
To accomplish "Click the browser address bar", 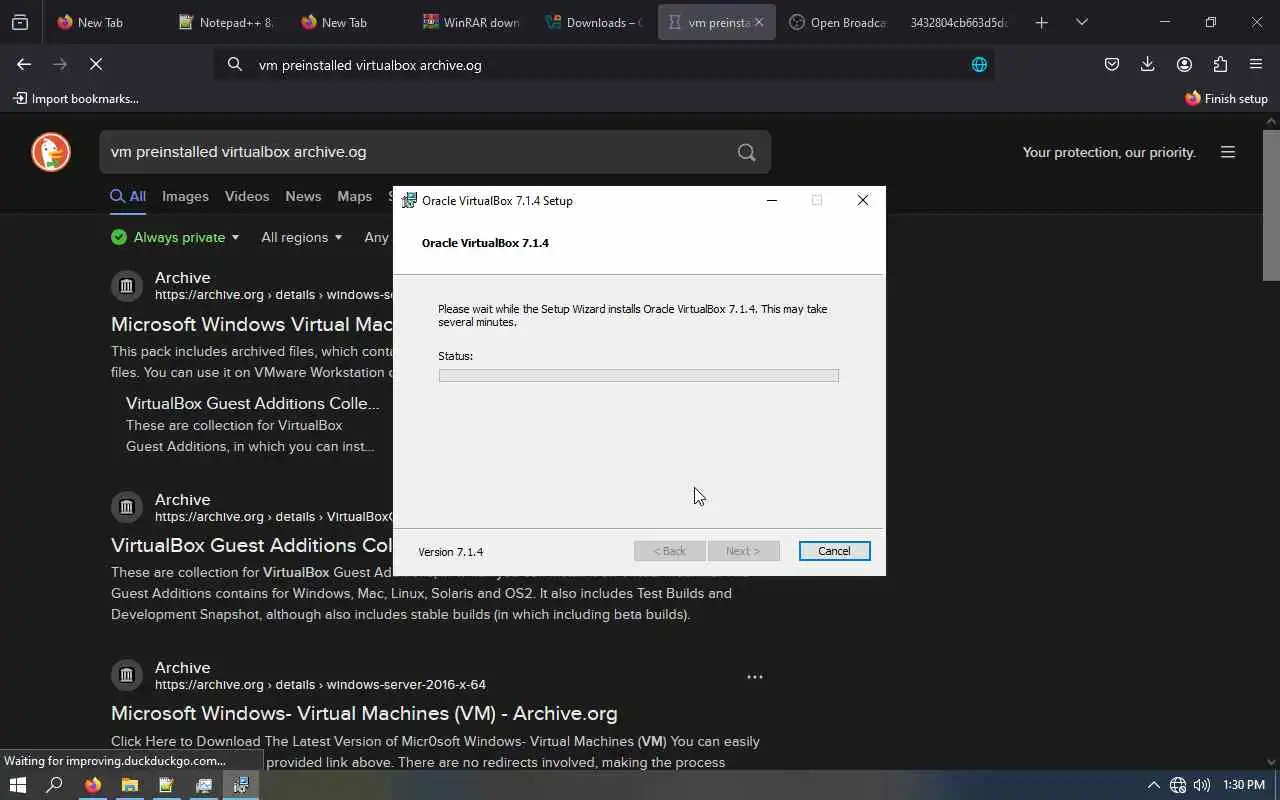I will [x=605, y=64].
